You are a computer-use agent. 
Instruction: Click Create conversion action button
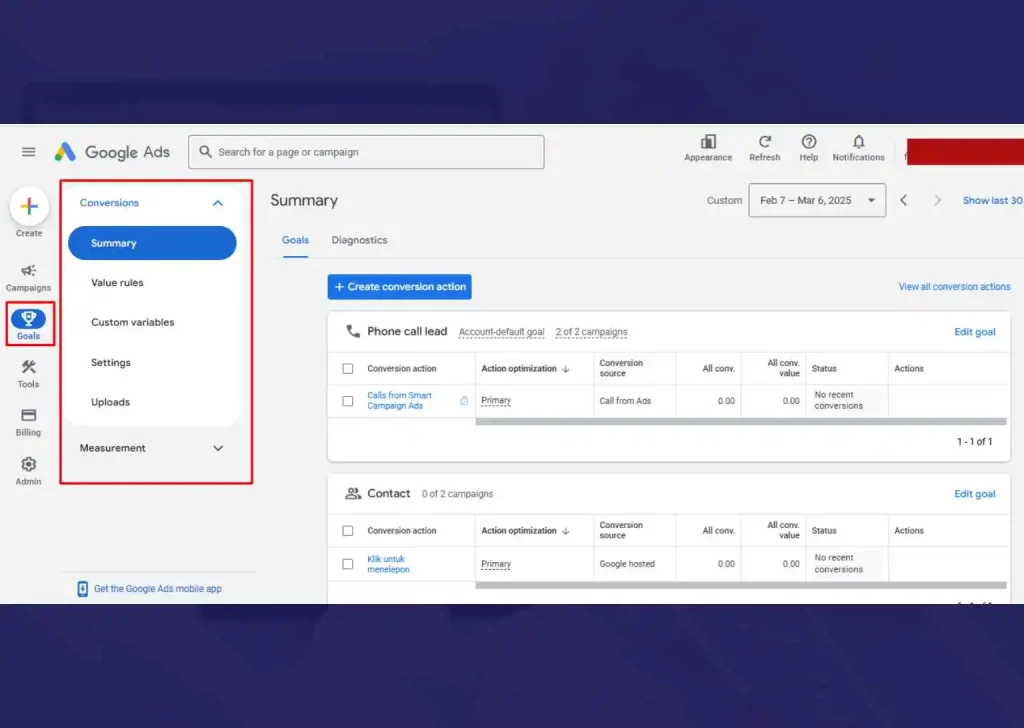[399, 287]
